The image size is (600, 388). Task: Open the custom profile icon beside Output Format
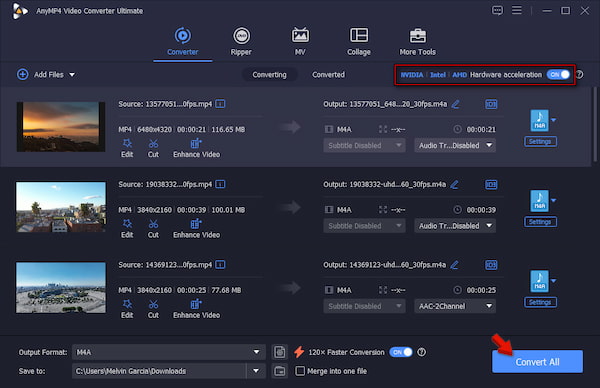point(280,352)
